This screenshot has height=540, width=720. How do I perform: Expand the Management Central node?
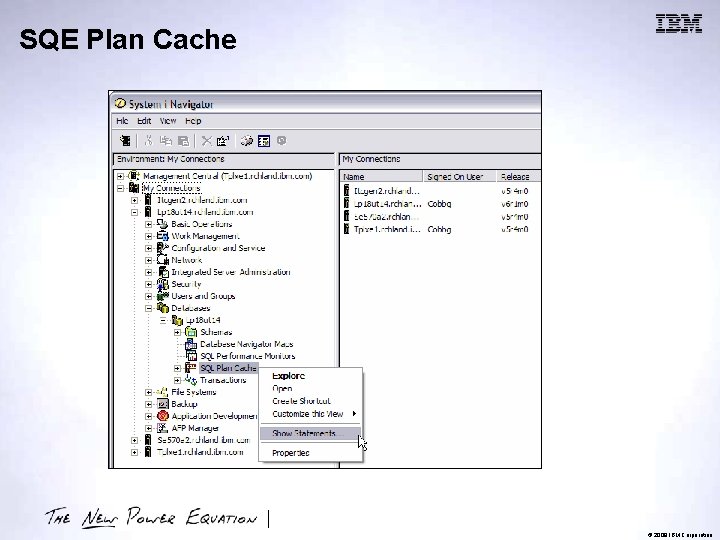(120, 176)
